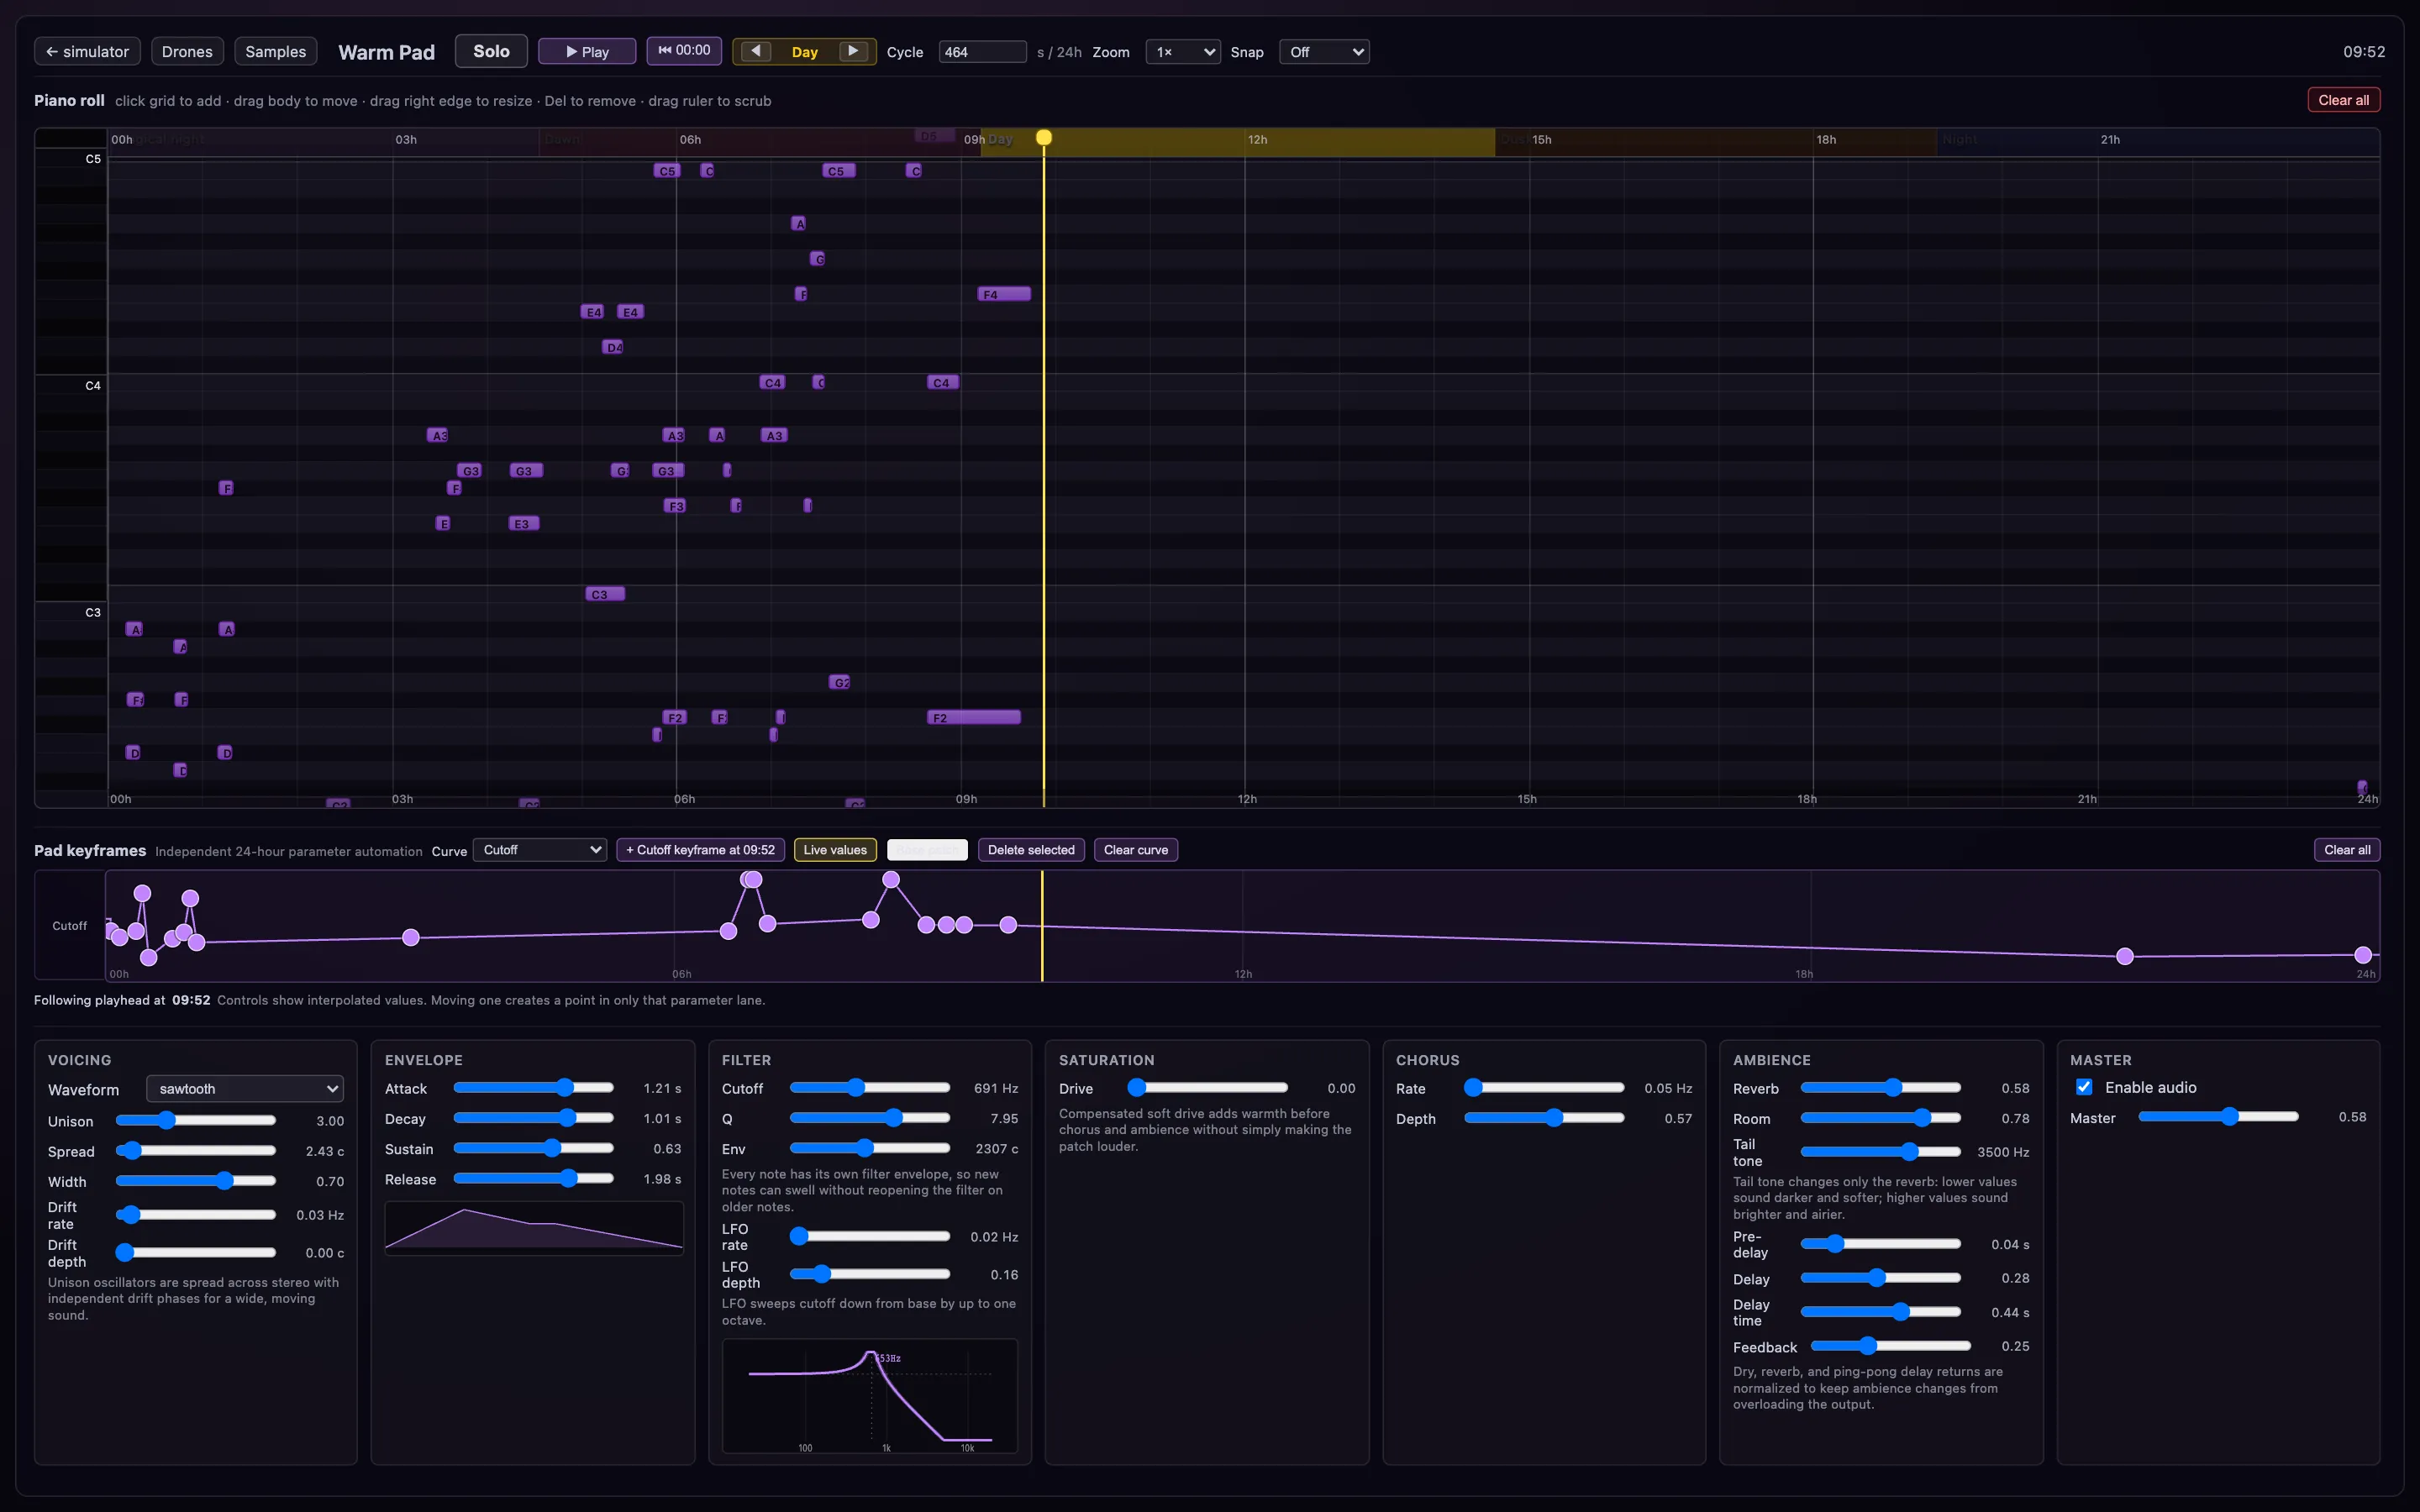Select the last cutoff keyframe near 24h
2420x1512 pixels.
tap(2363, 955)
